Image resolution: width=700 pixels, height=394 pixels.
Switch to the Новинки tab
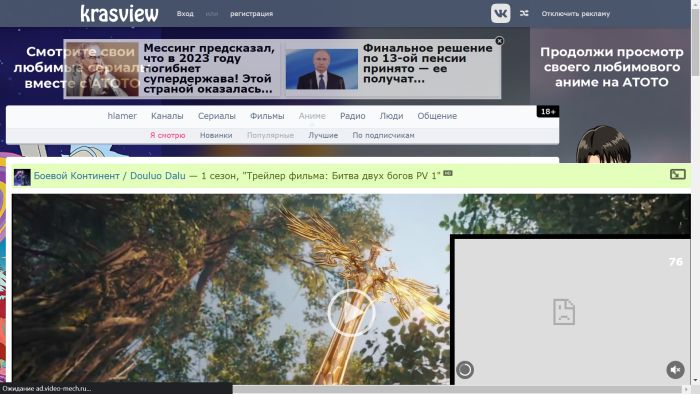tap(216, 135)
